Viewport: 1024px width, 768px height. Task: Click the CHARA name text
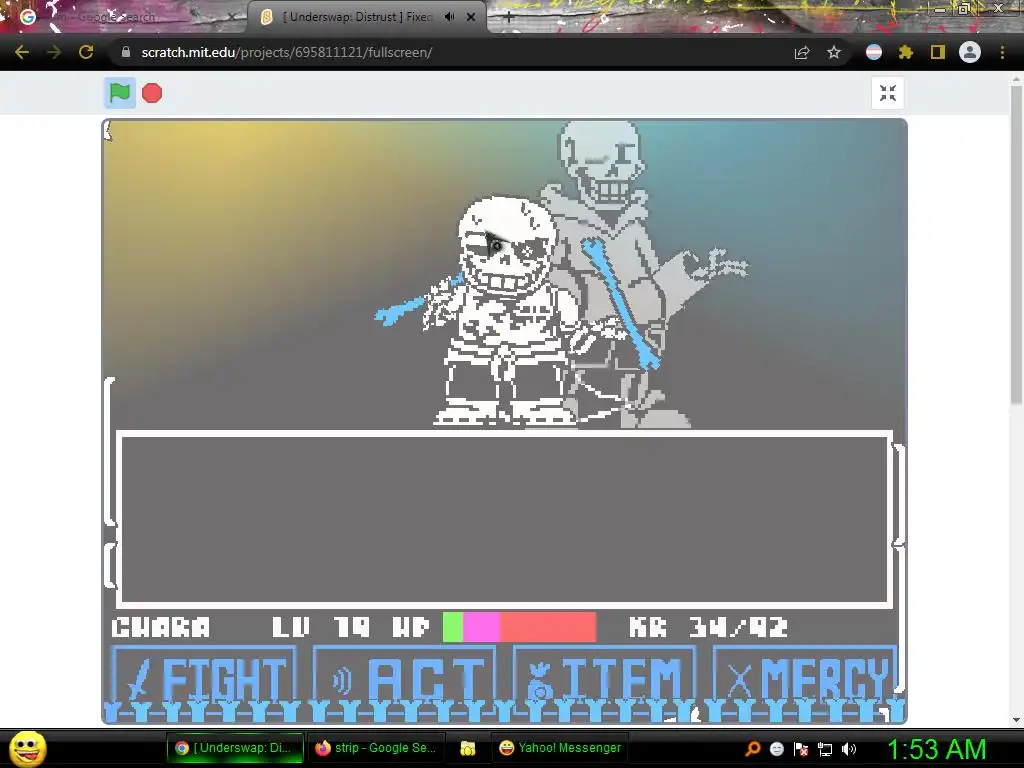pyautogui.click(x=161, y=628)
